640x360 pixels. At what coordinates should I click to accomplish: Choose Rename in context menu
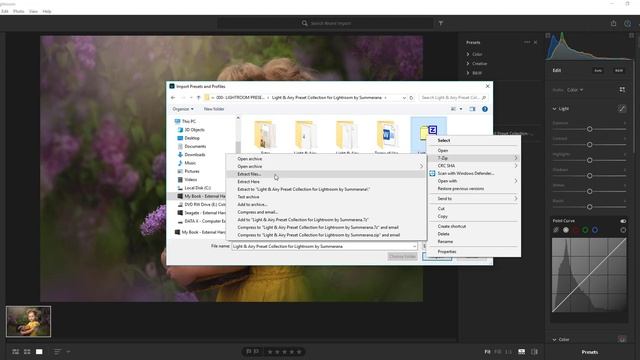point(474,242)
